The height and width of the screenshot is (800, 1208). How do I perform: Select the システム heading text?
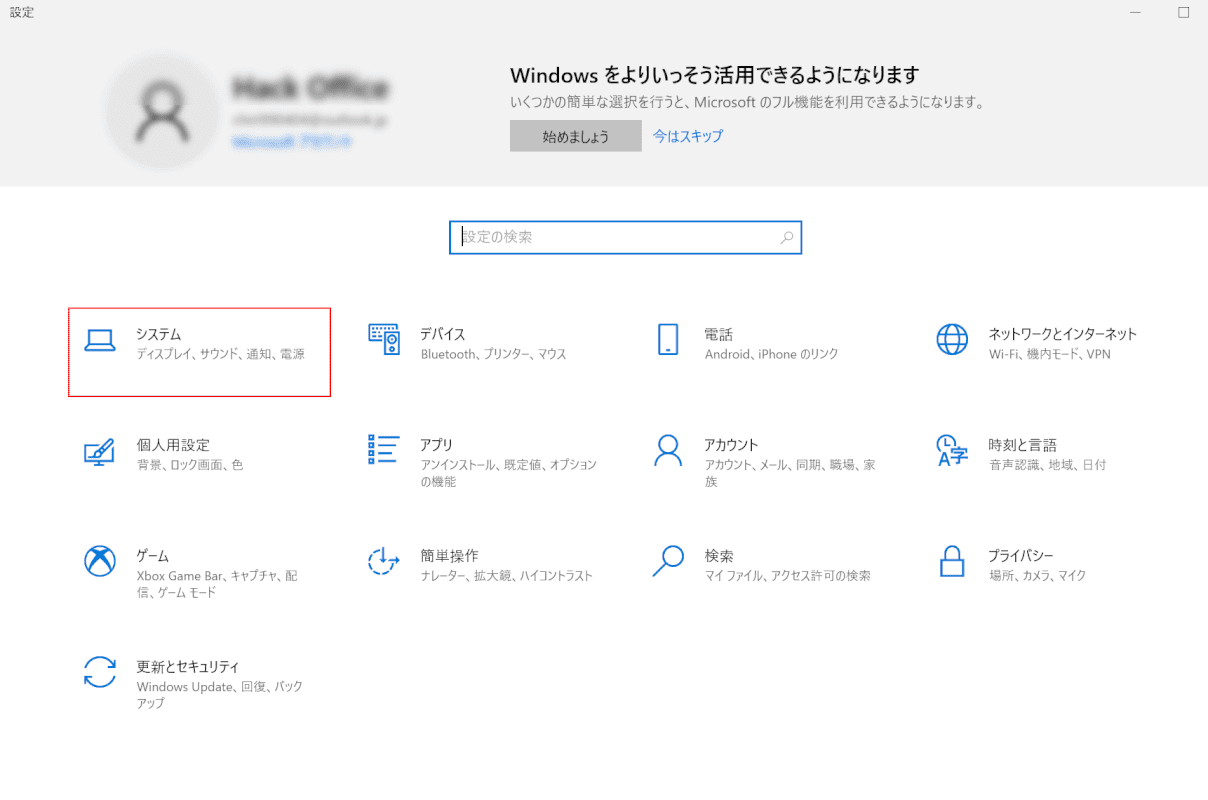point(159,334)
